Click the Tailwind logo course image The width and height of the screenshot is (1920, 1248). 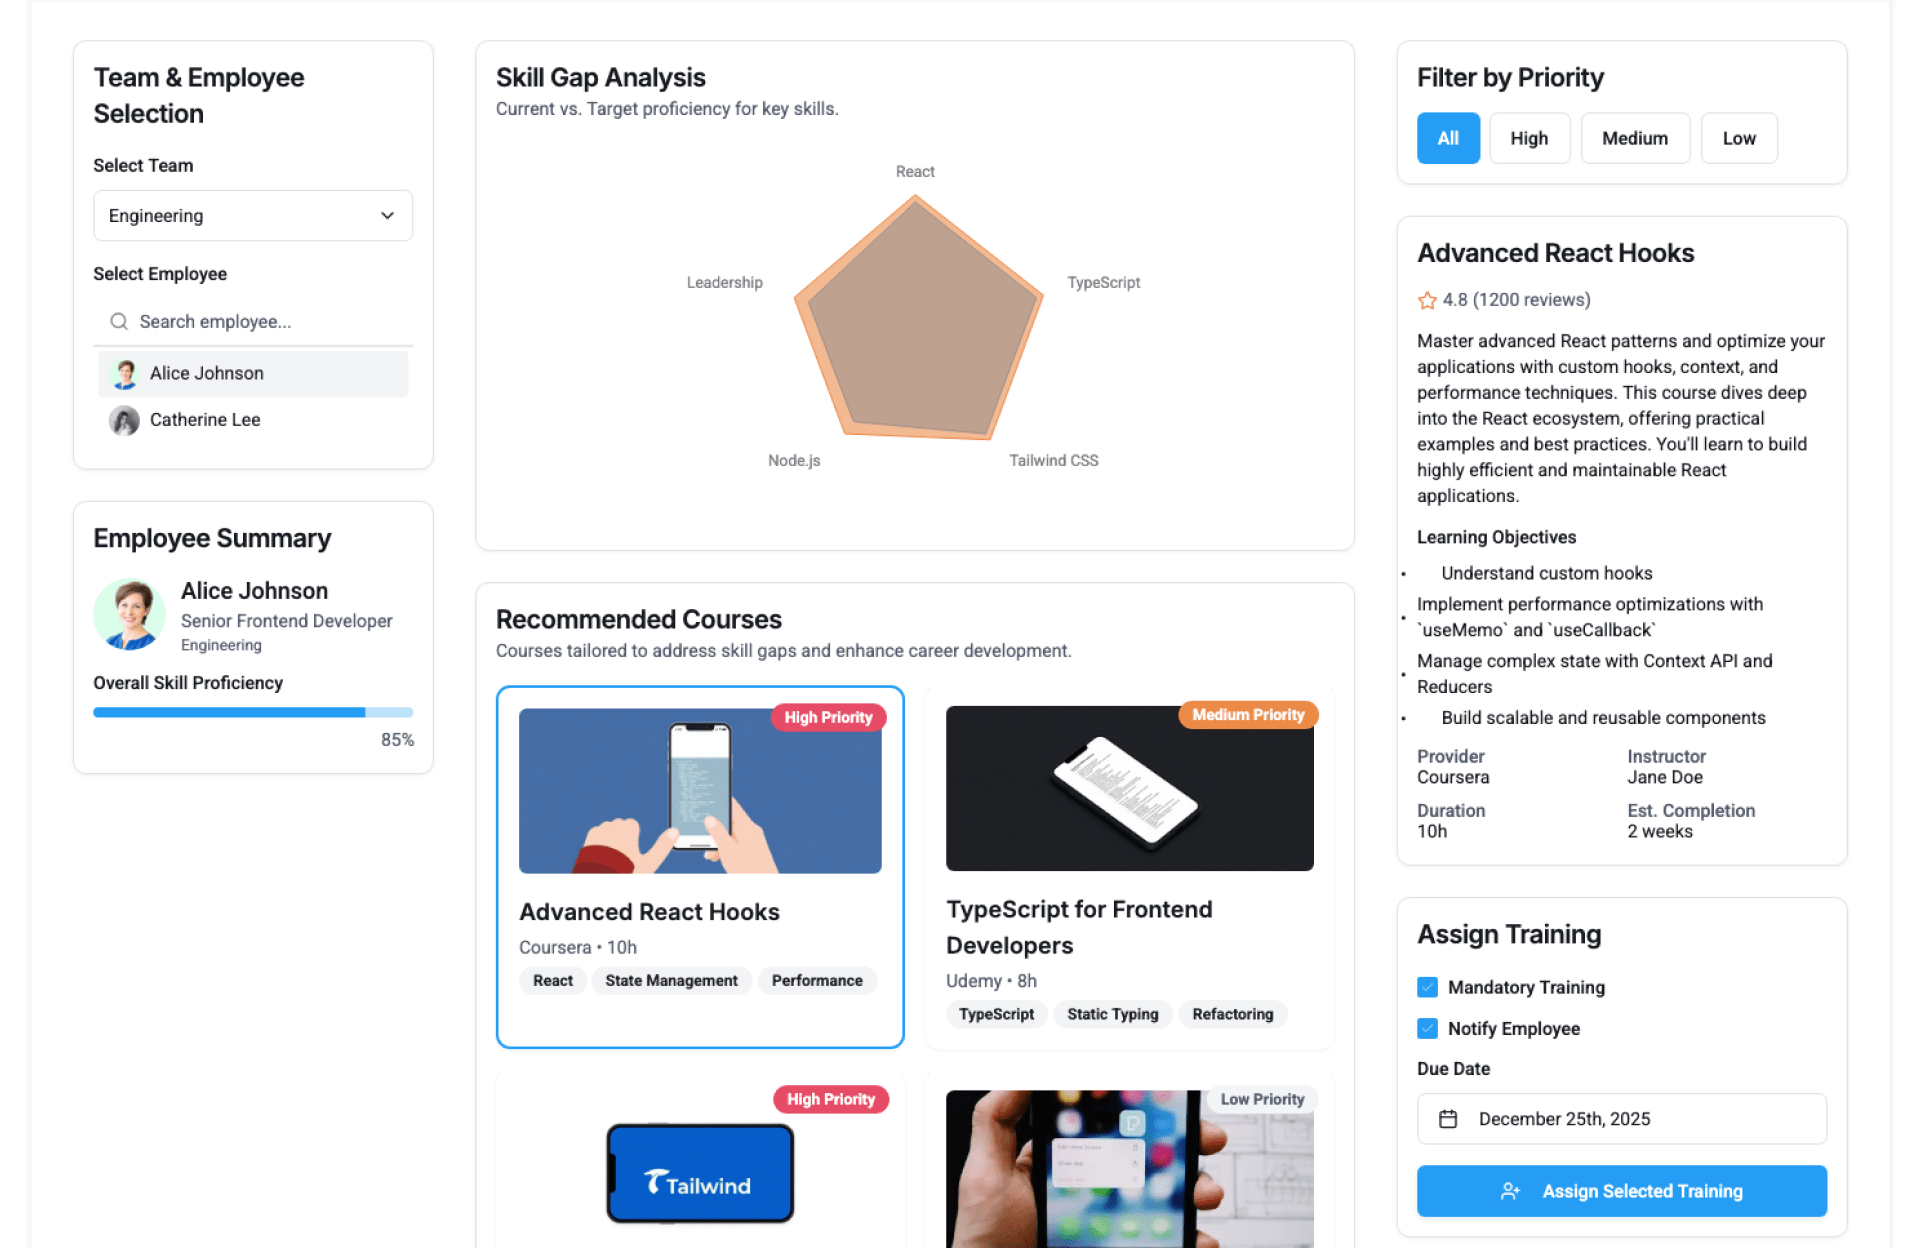700,1173
